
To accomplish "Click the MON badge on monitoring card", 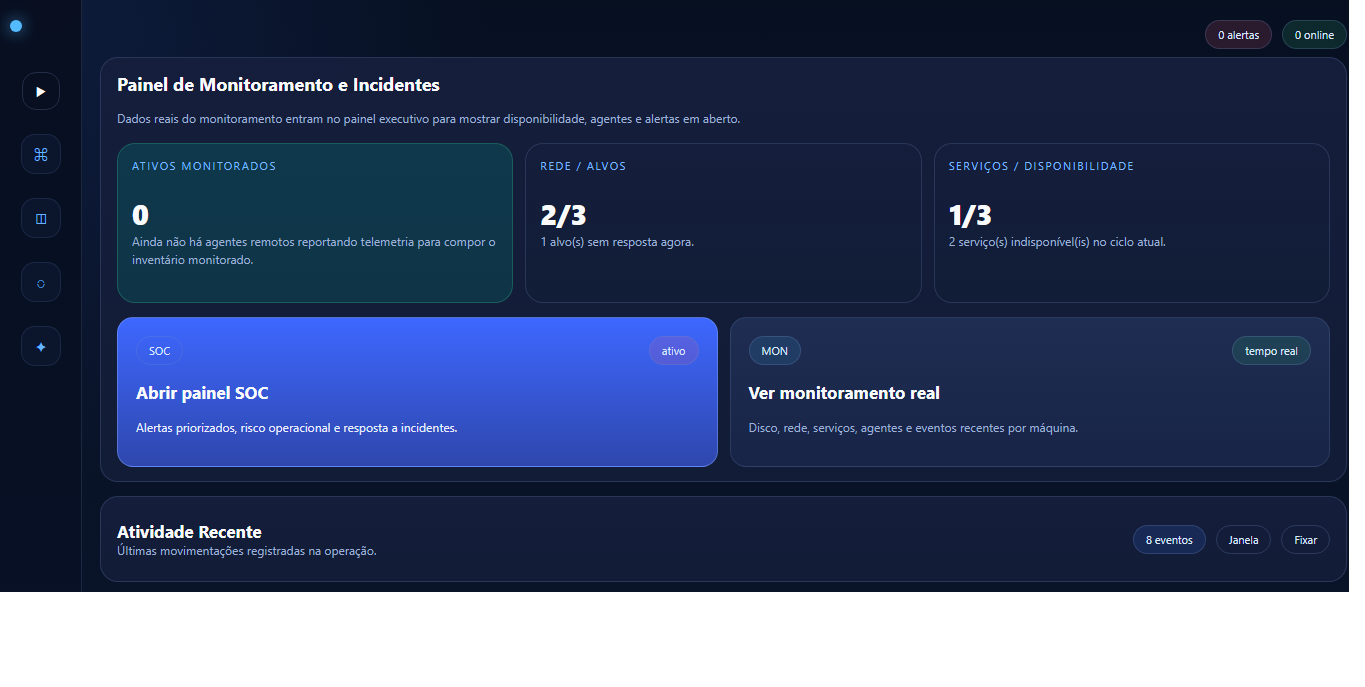I will click(774, 351).
